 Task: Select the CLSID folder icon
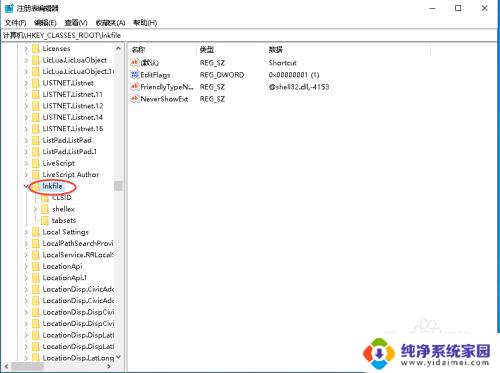(45, 198)
